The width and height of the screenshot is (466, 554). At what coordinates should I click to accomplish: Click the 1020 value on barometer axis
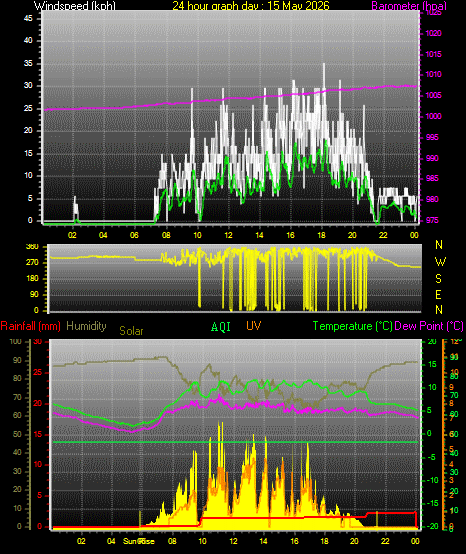click(433, 33)
